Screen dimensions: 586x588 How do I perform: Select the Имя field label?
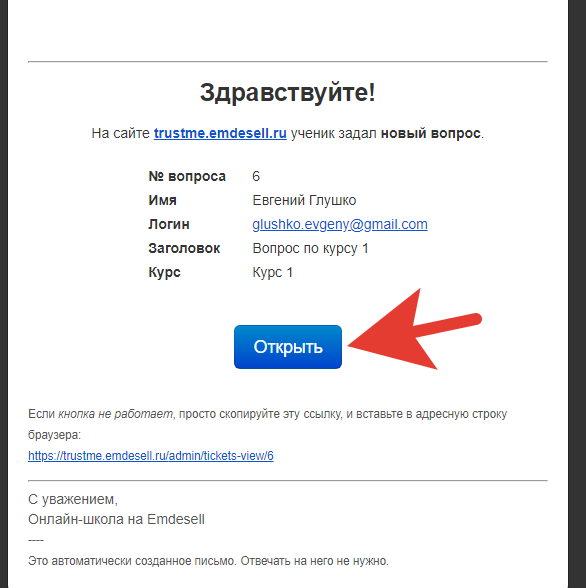162,200
